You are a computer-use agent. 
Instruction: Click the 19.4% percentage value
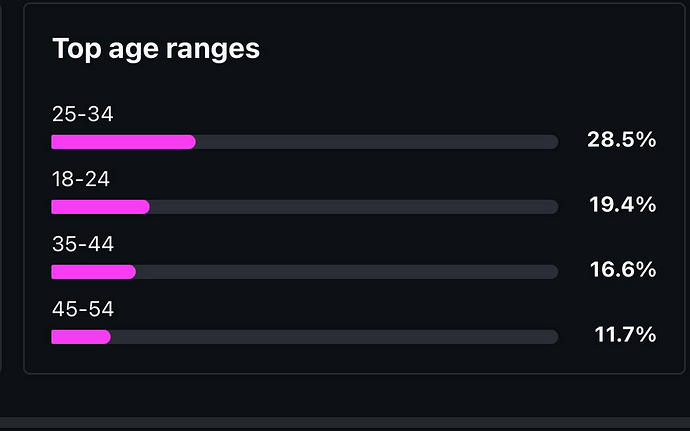point(622,205)
